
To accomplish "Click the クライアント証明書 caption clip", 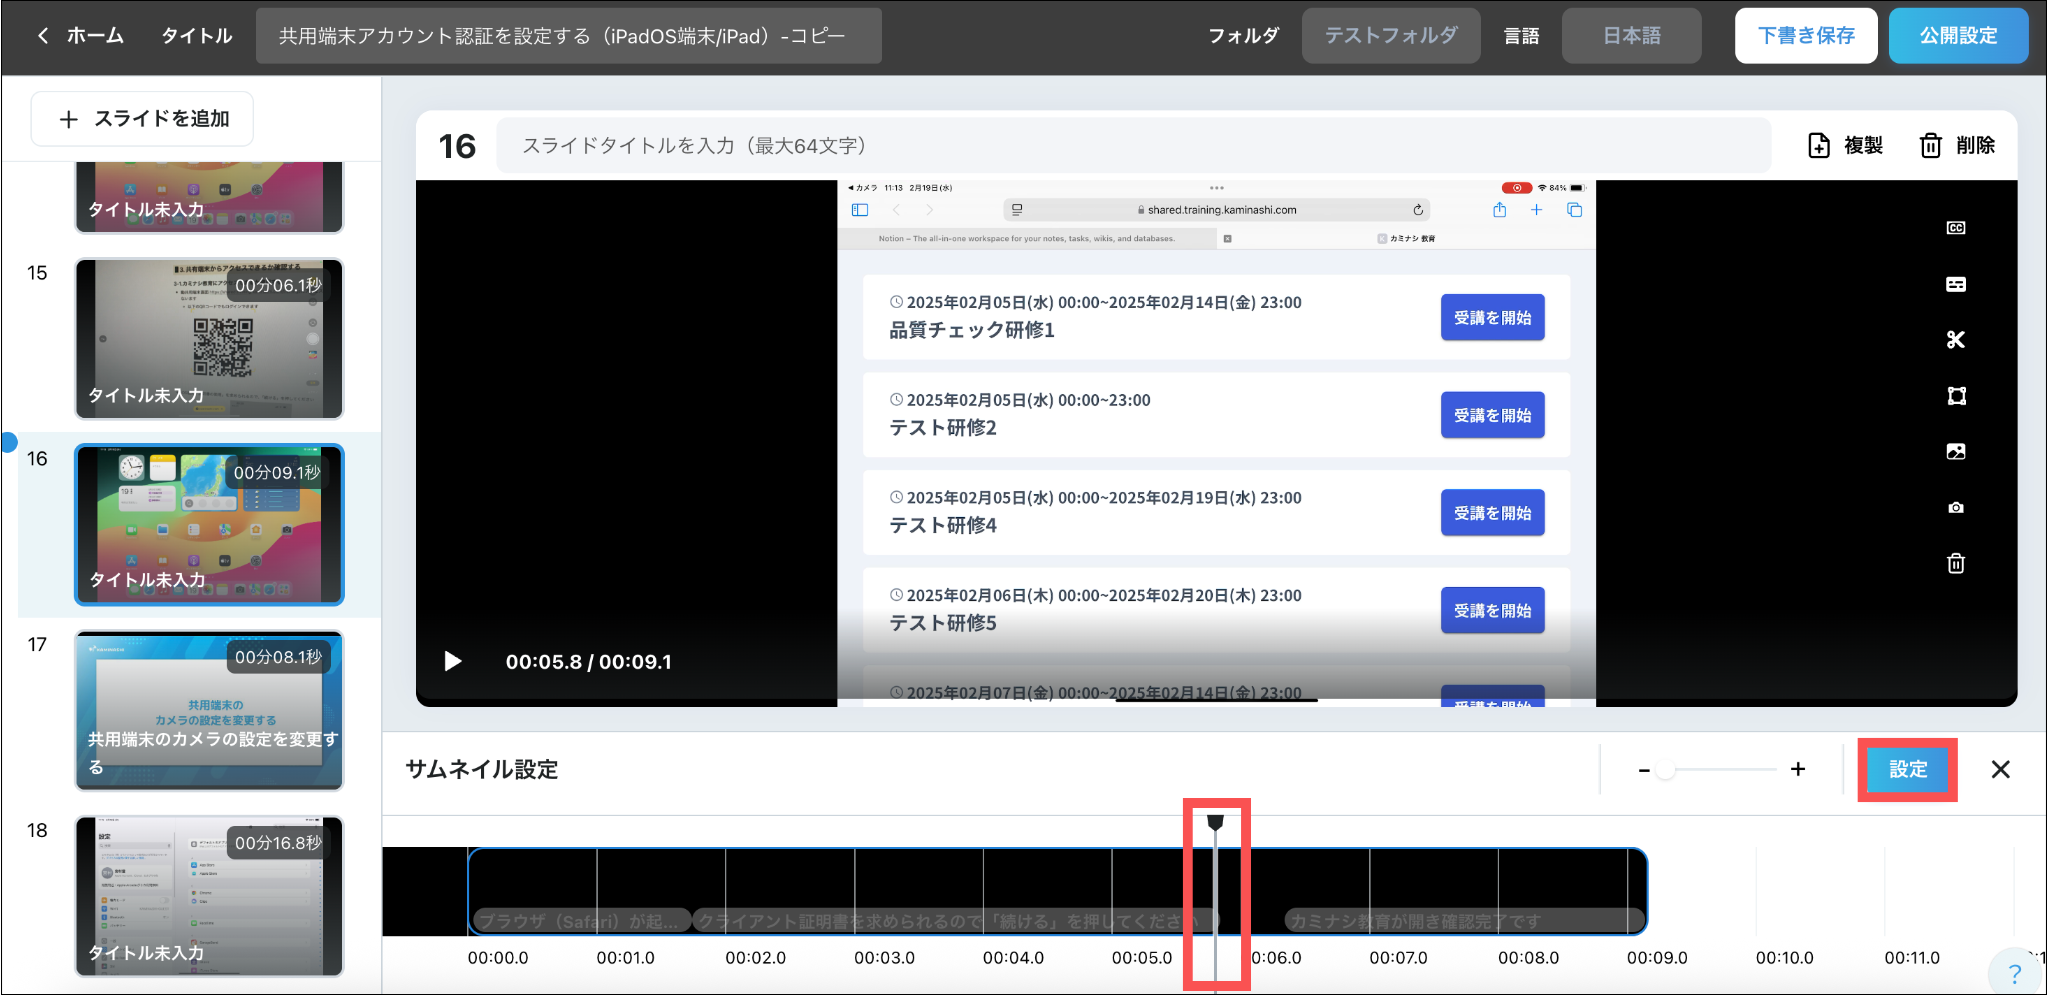I will click(955, 920).
